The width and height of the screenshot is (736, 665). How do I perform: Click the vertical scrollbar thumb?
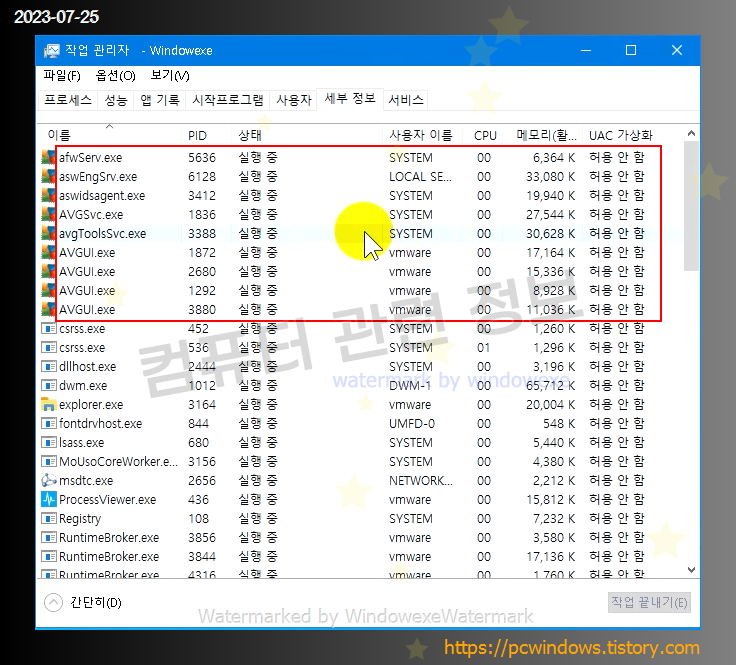pos(691,206)
